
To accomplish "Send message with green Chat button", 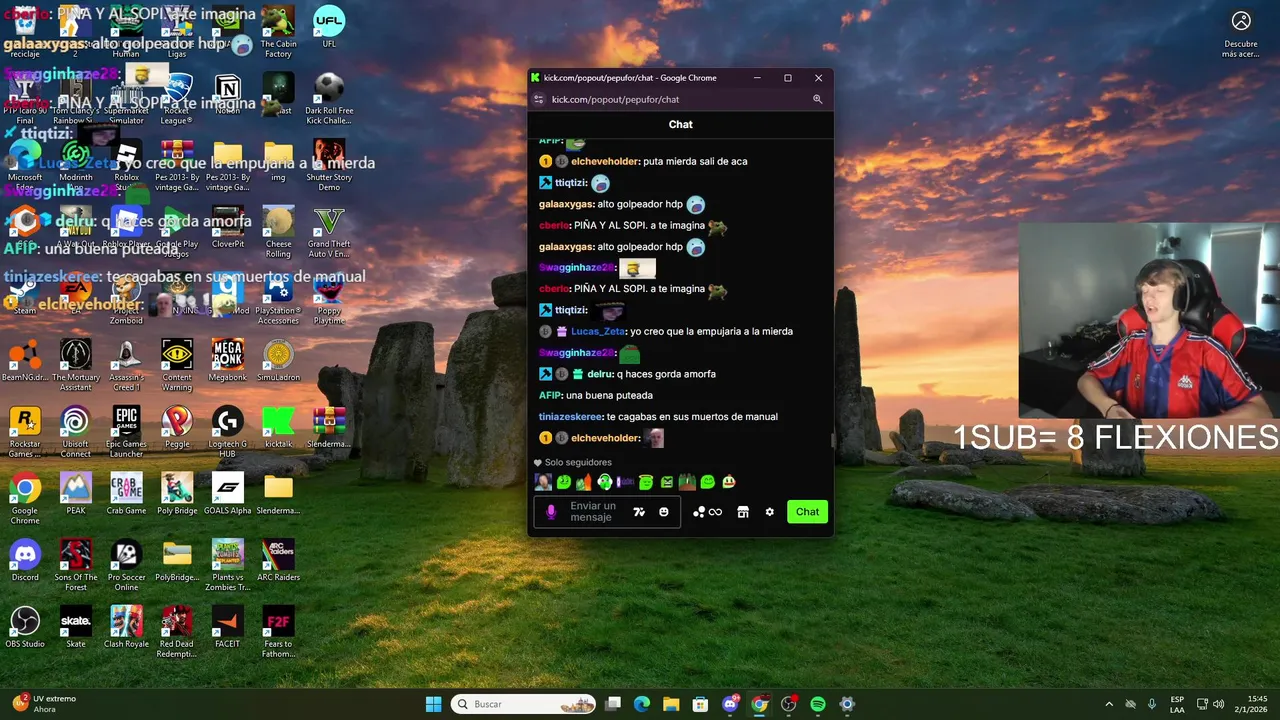I will point(807,512).
